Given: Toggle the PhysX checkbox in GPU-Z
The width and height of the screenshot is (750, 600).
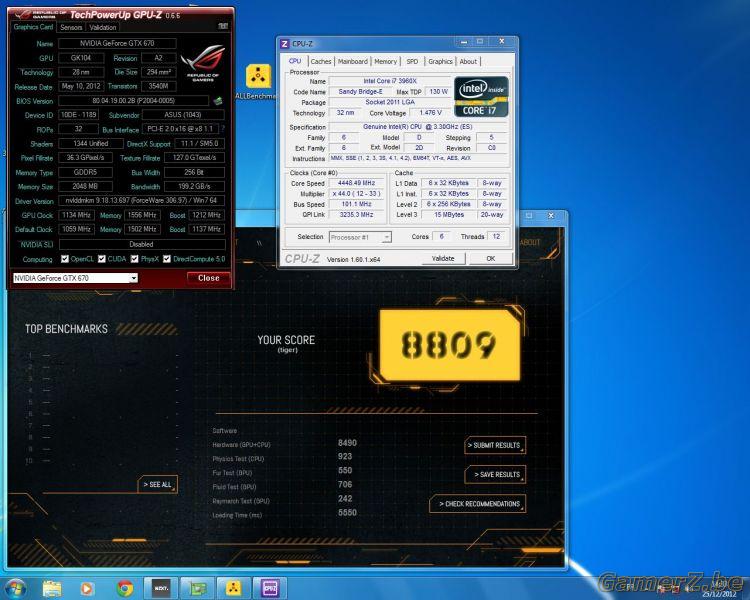Looking at the screenshot, I should (134, 259).
